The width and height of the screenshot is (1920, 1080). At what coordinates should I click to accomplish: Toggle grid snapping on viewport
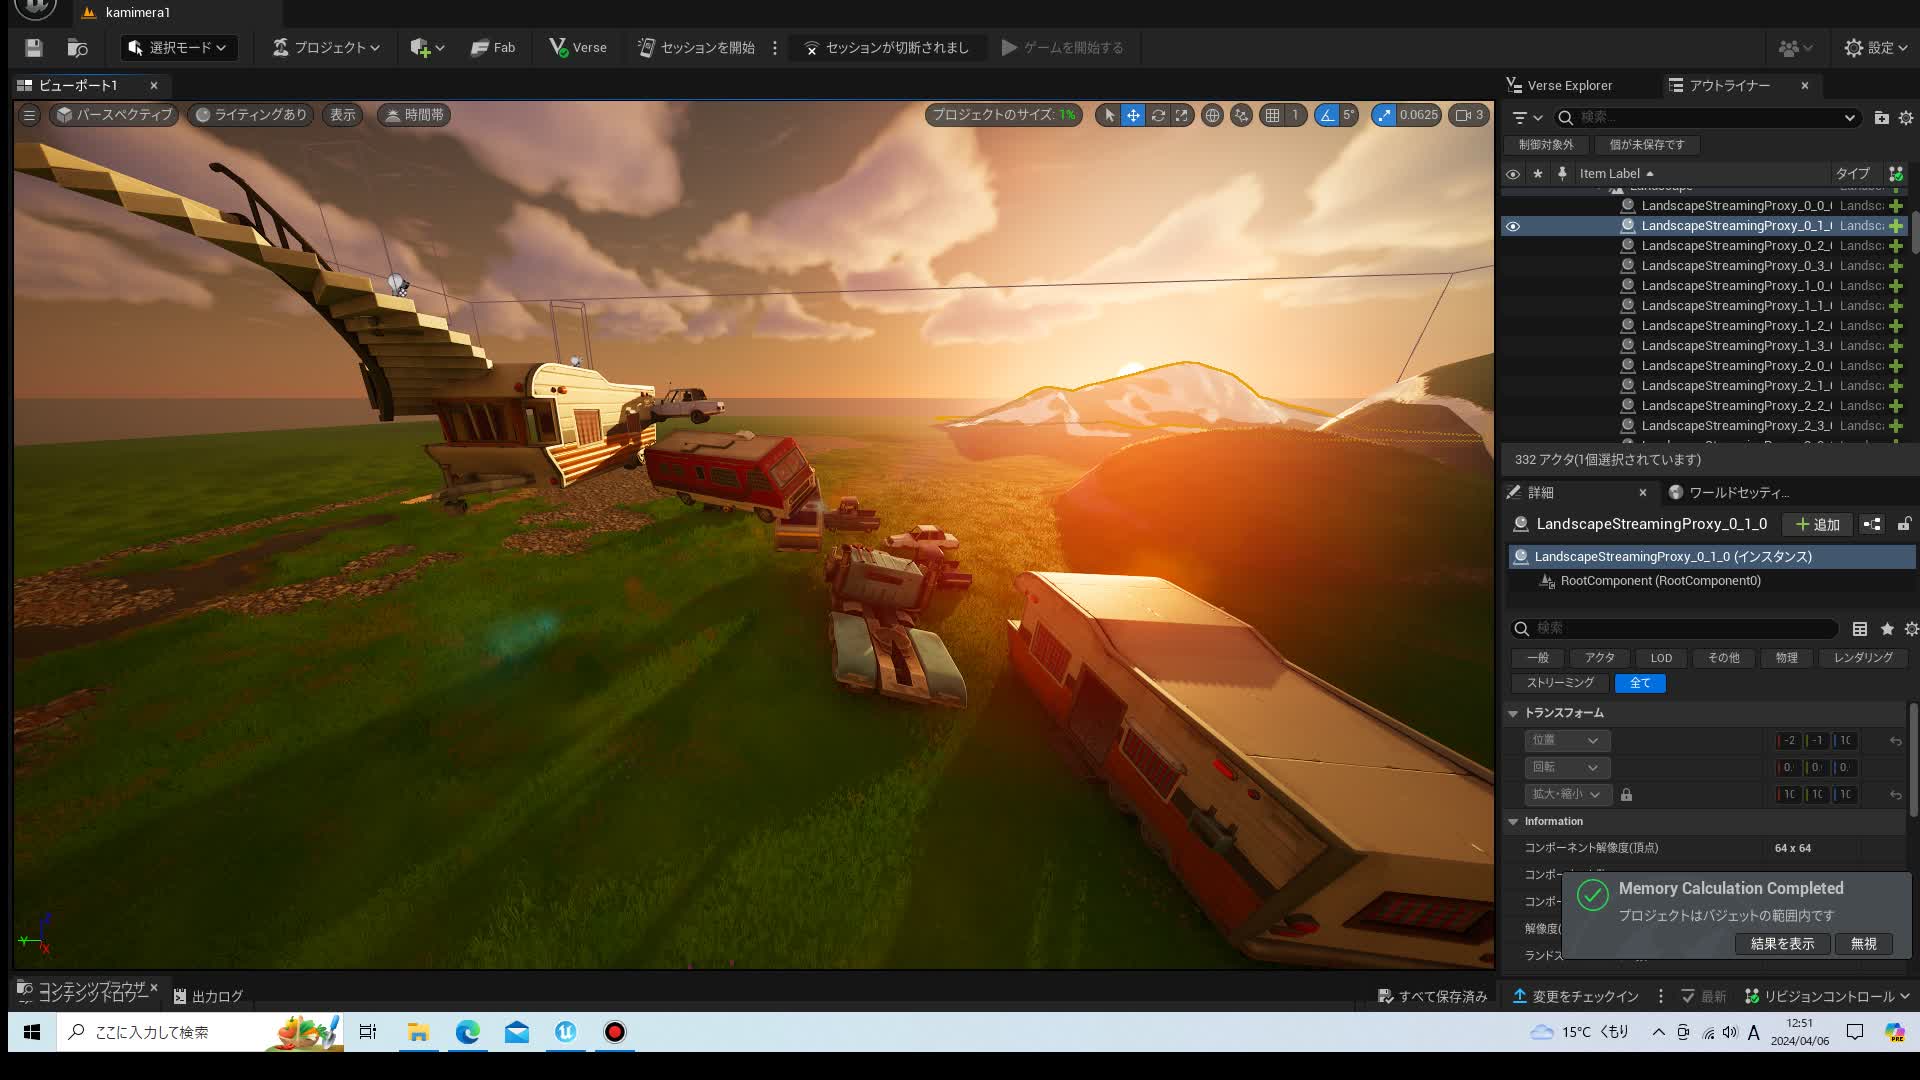click(1272, 115)
